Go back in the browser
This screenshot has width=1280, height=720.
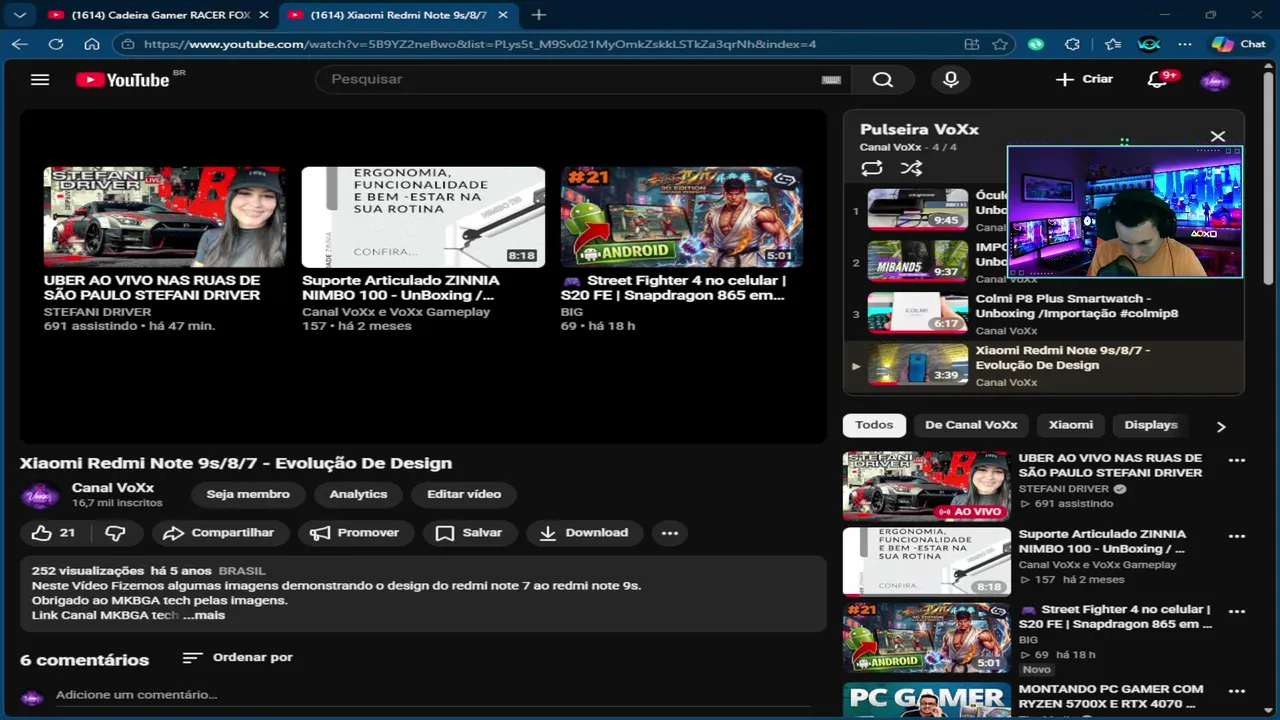click(x=20, y=44)
